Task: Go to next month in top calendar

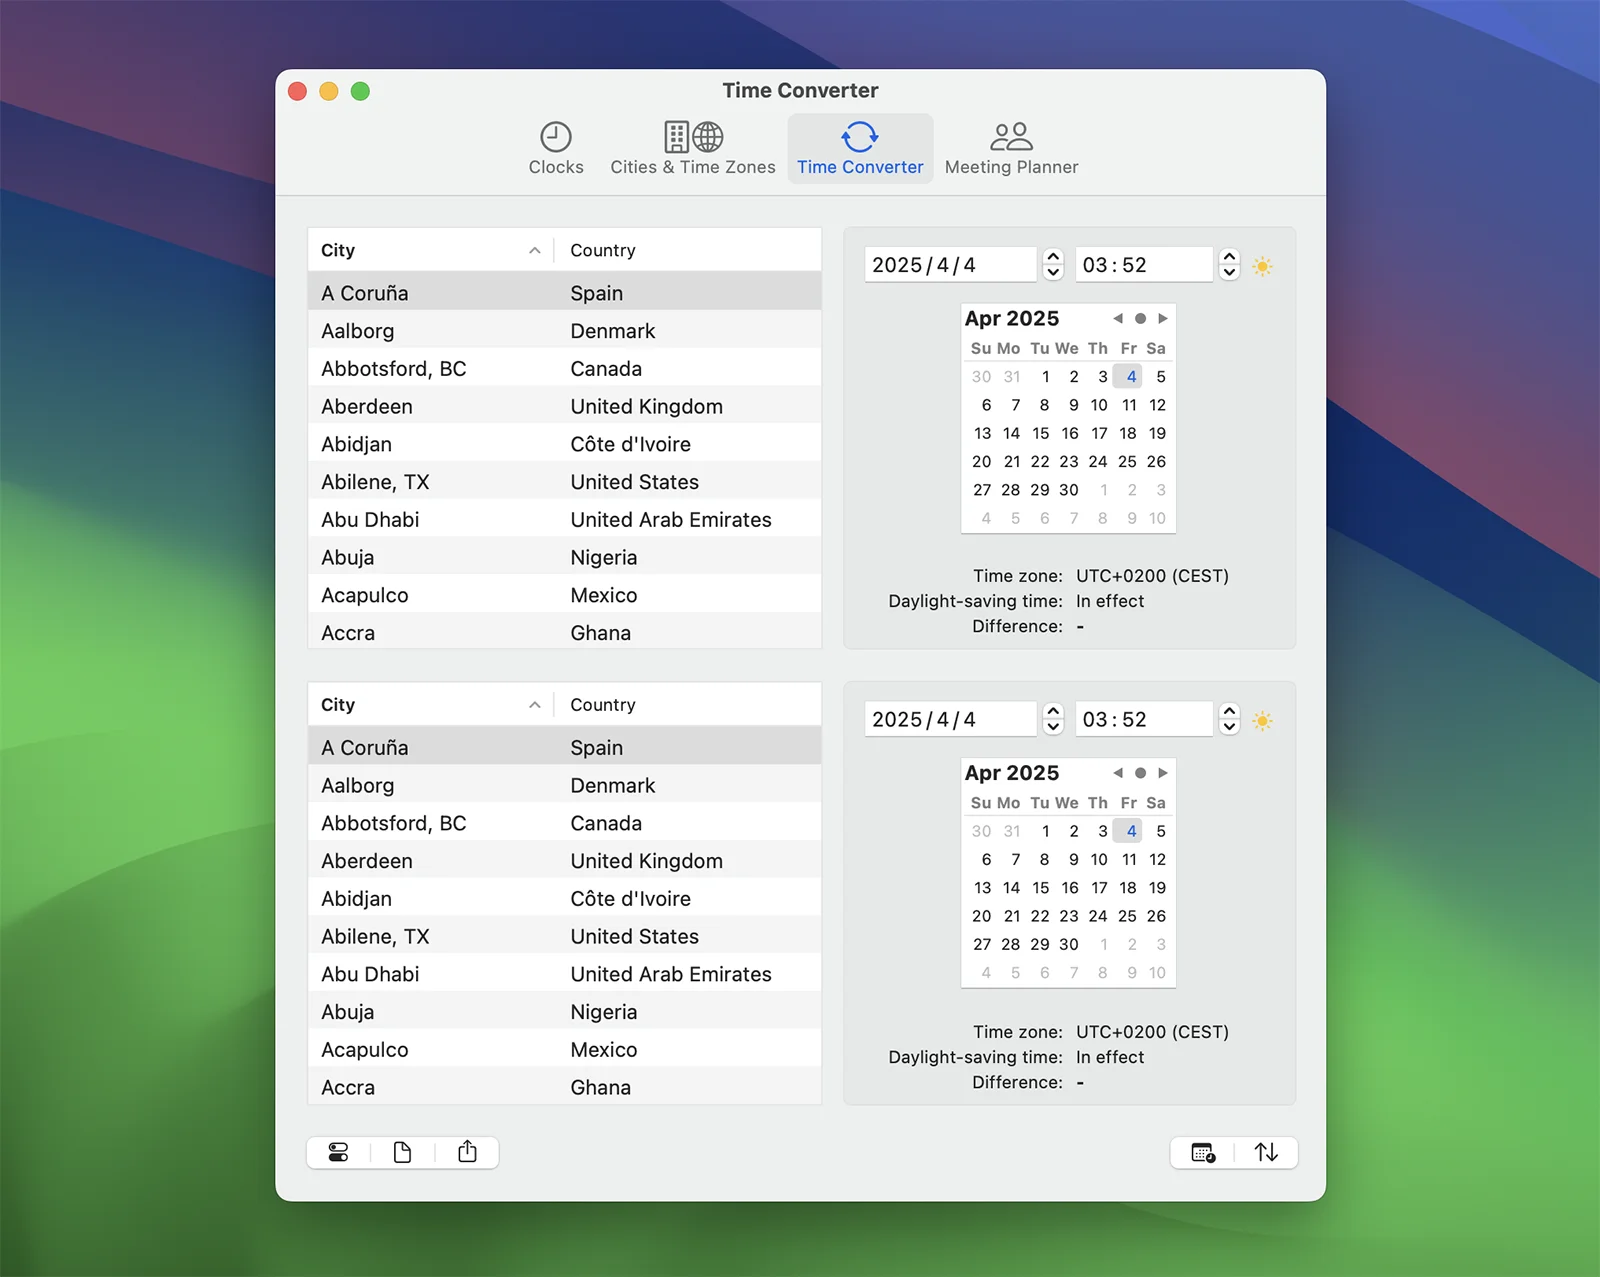Action: (x=1162, y=318)
